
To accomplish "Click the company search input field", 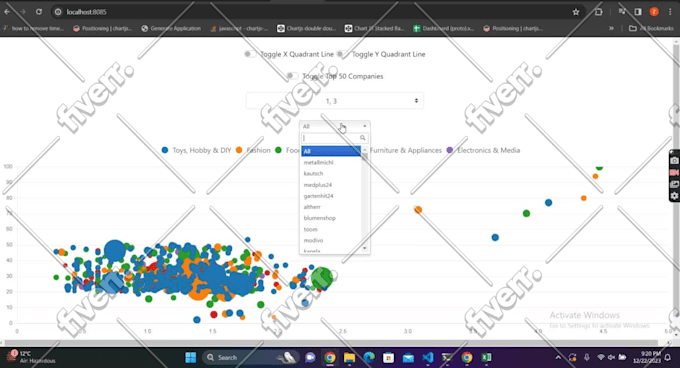I will point(331,138).
